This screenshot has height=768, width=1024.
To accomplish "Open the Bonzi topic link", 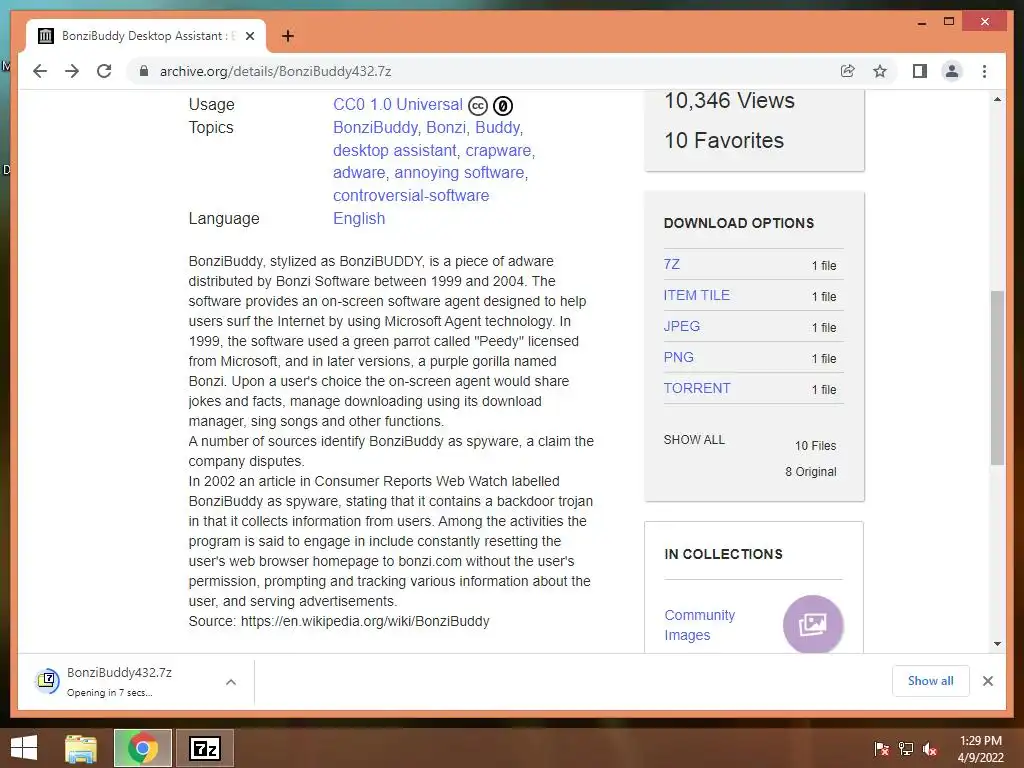I will [x=448, y=127].
